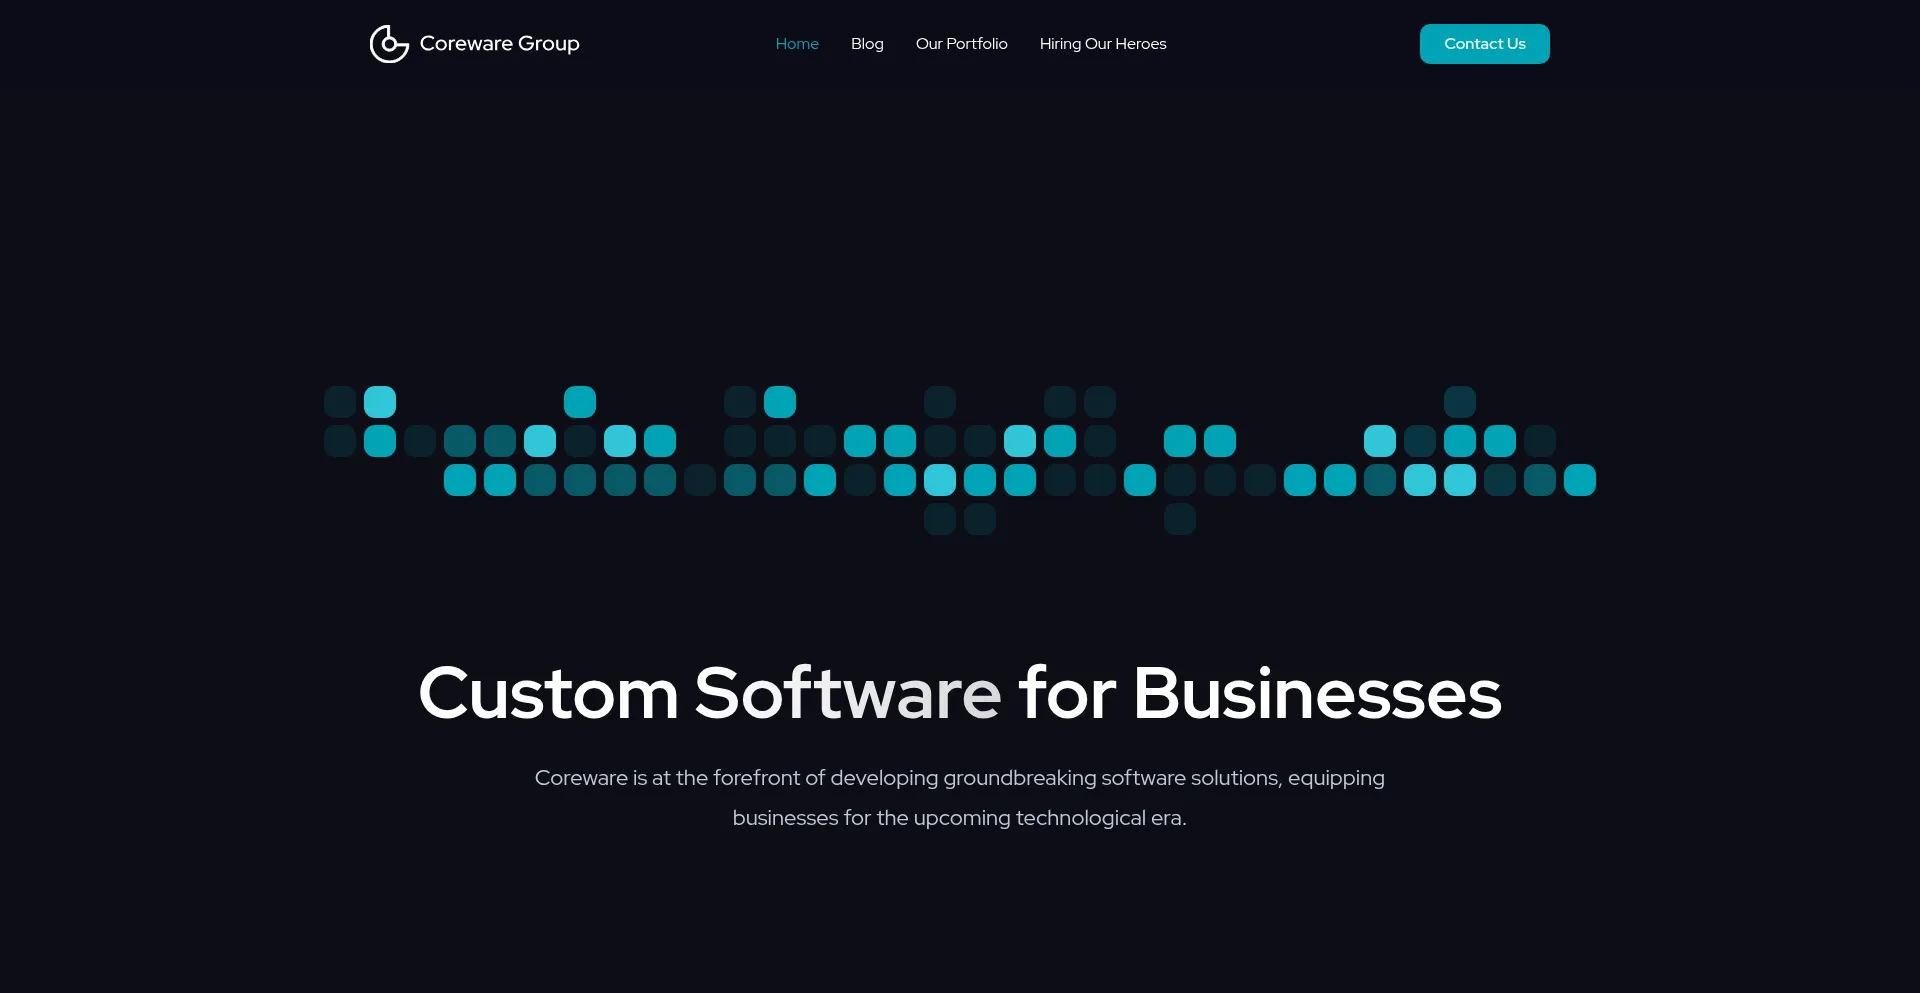Visit the Hiring Our Heroes page

[x=1103, y=44]
